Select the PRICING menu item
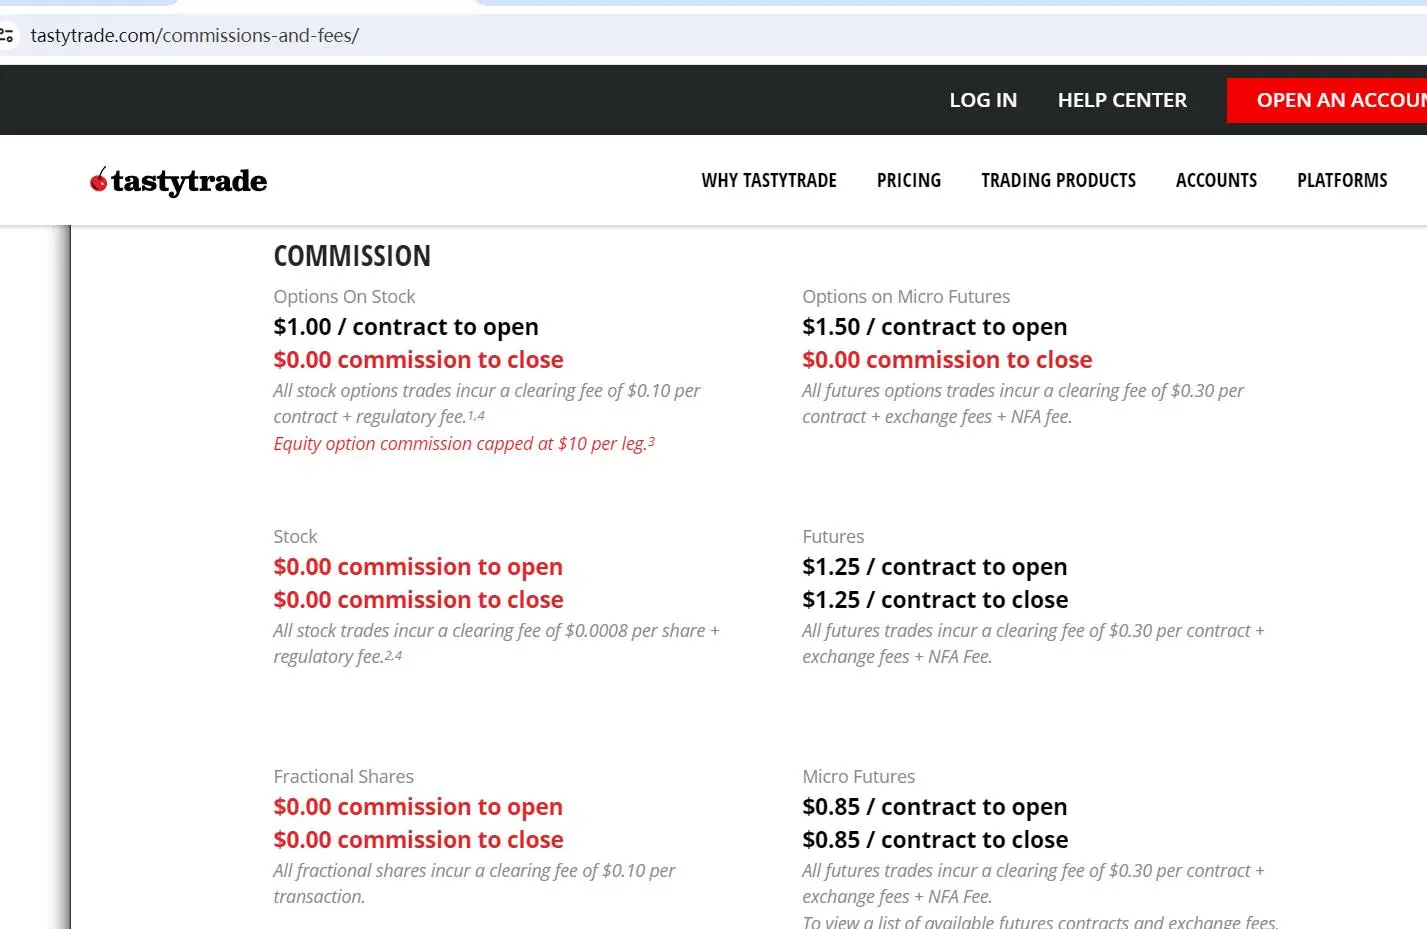1427x929 pixels. tap(909, 180)
